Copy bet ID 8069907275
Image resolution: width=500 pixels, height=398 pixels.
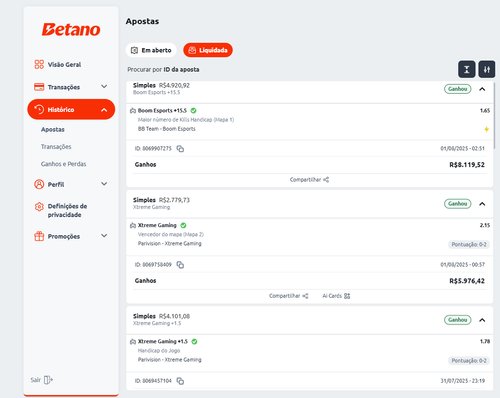point(180,149)
